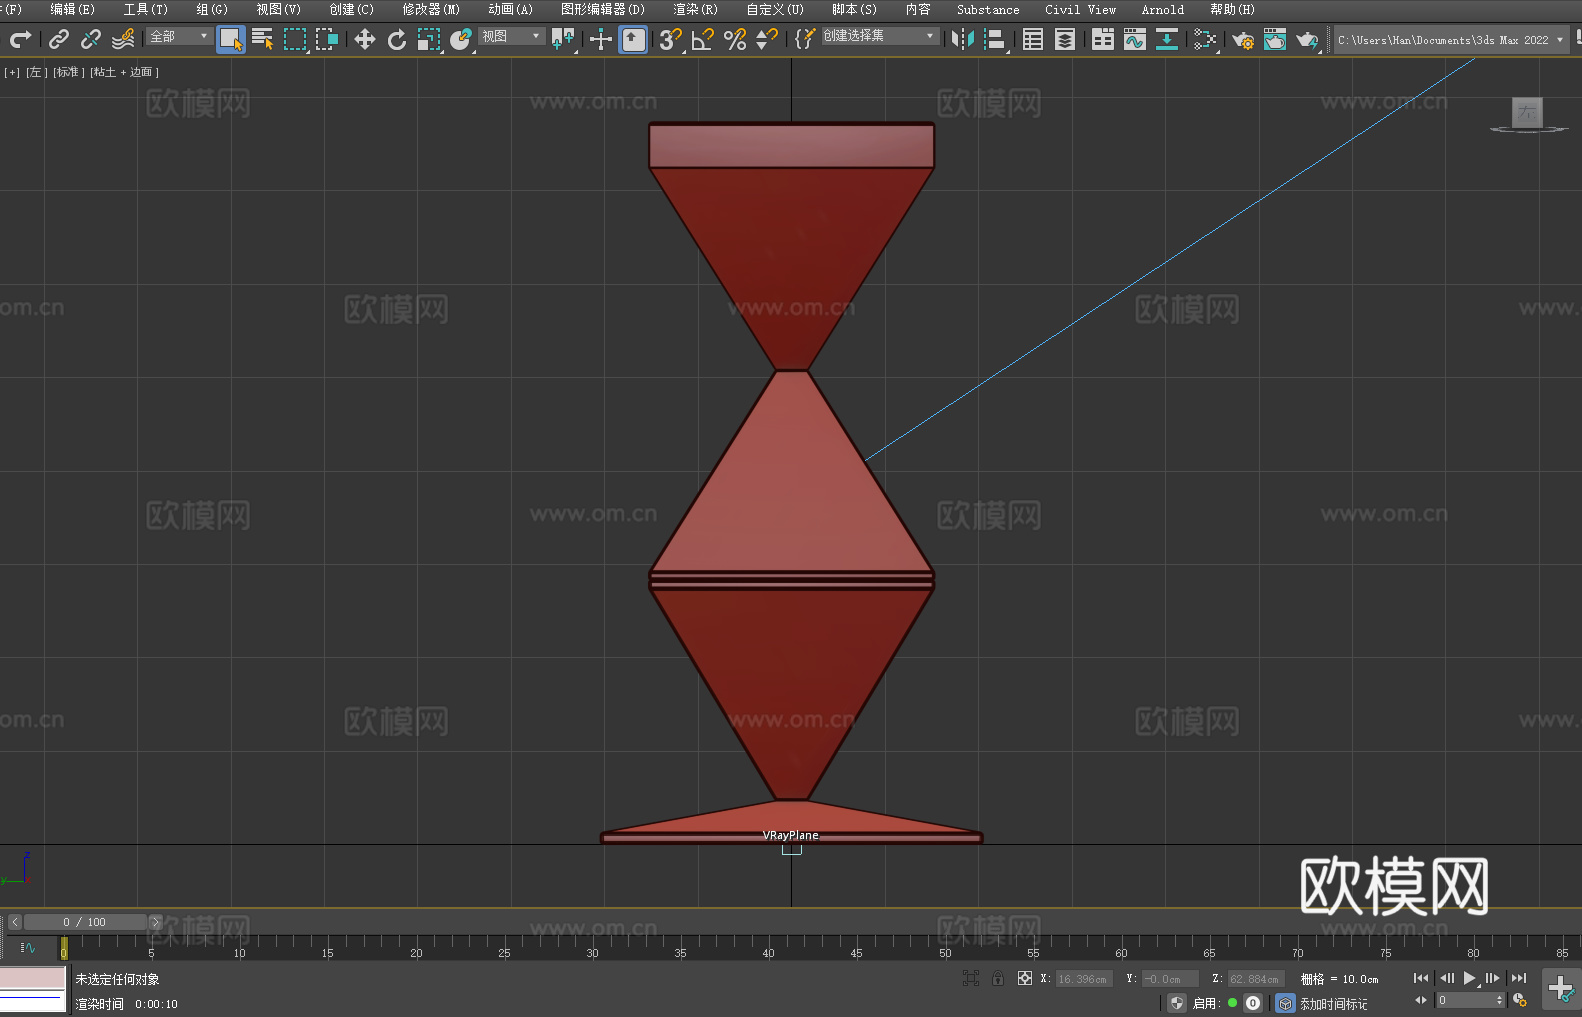Open the [左] viewport view menu
This screenshot has width=1582, height=1017.
[35, 72]
